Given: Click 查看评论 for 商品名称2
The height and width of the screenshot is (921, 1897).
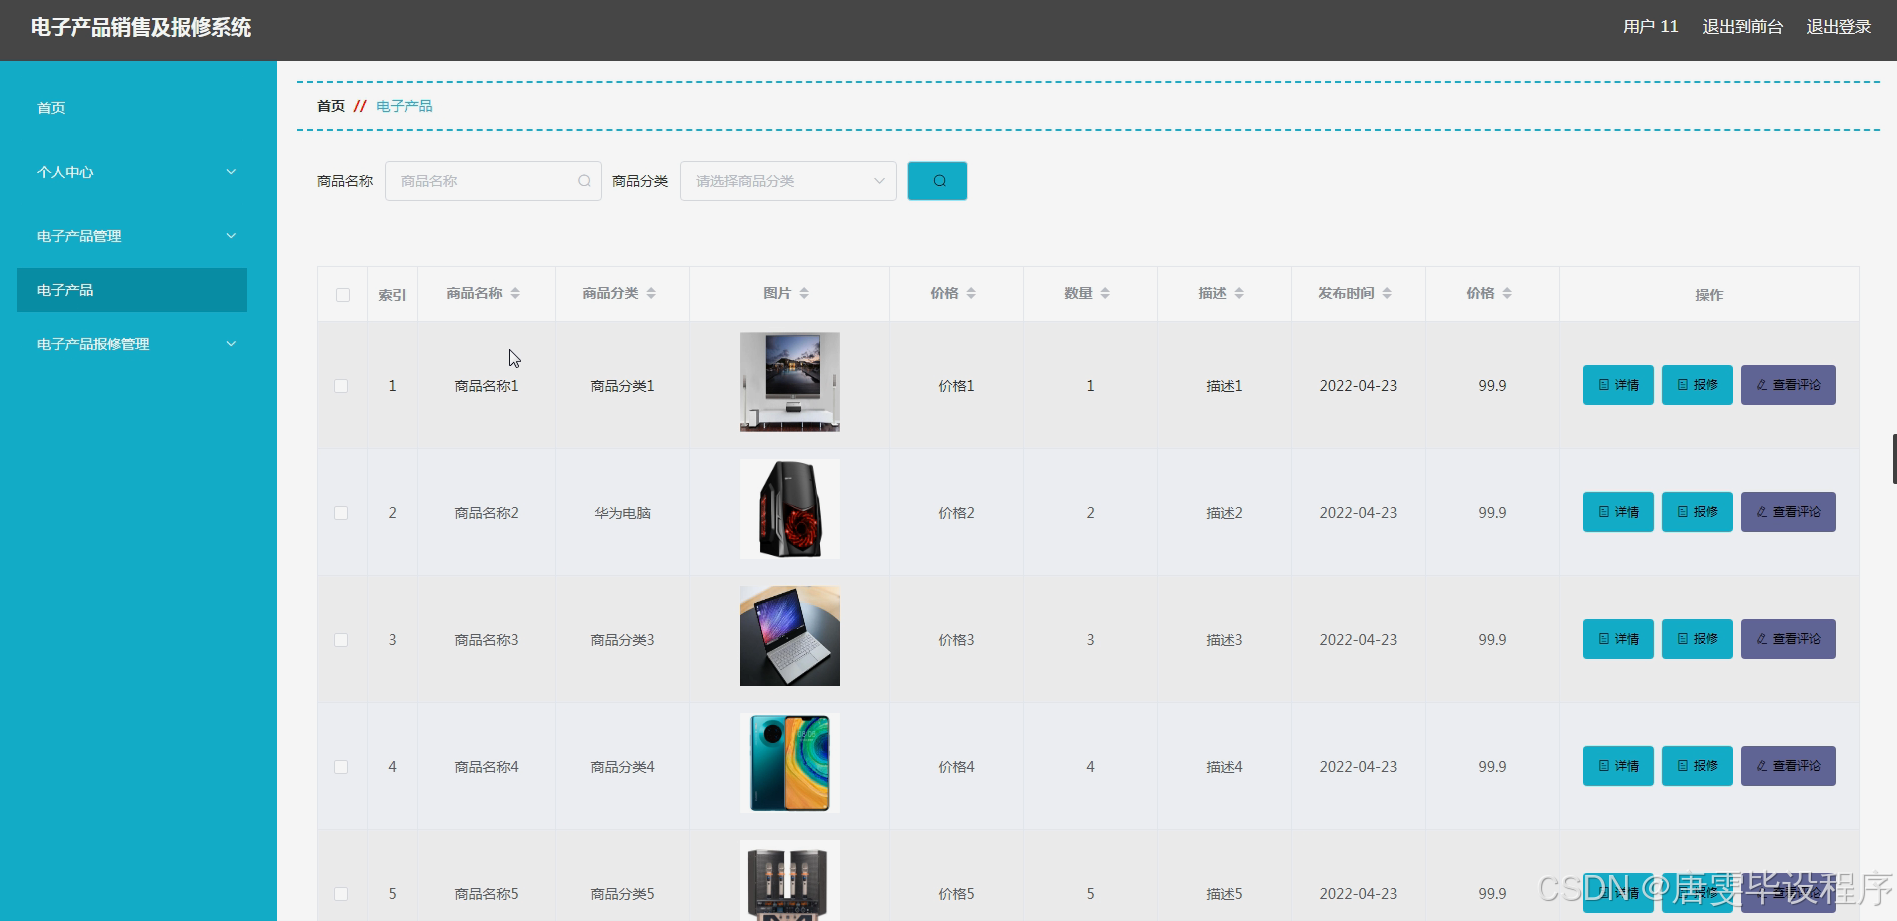Looking at the screenshot, I should pos(1788,512).
